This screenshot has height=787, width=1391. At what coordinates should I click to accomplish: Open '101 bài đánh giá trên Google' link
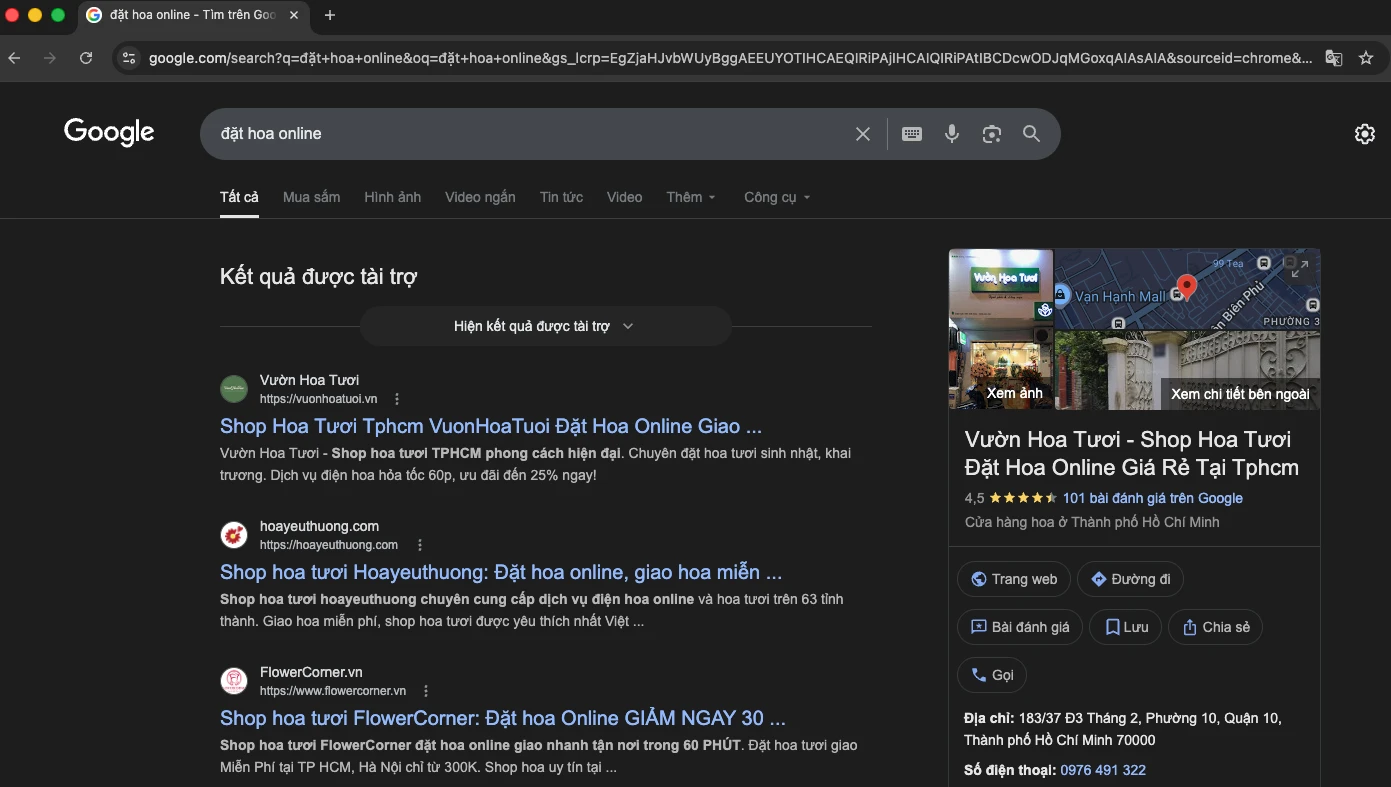[1153, 498]
